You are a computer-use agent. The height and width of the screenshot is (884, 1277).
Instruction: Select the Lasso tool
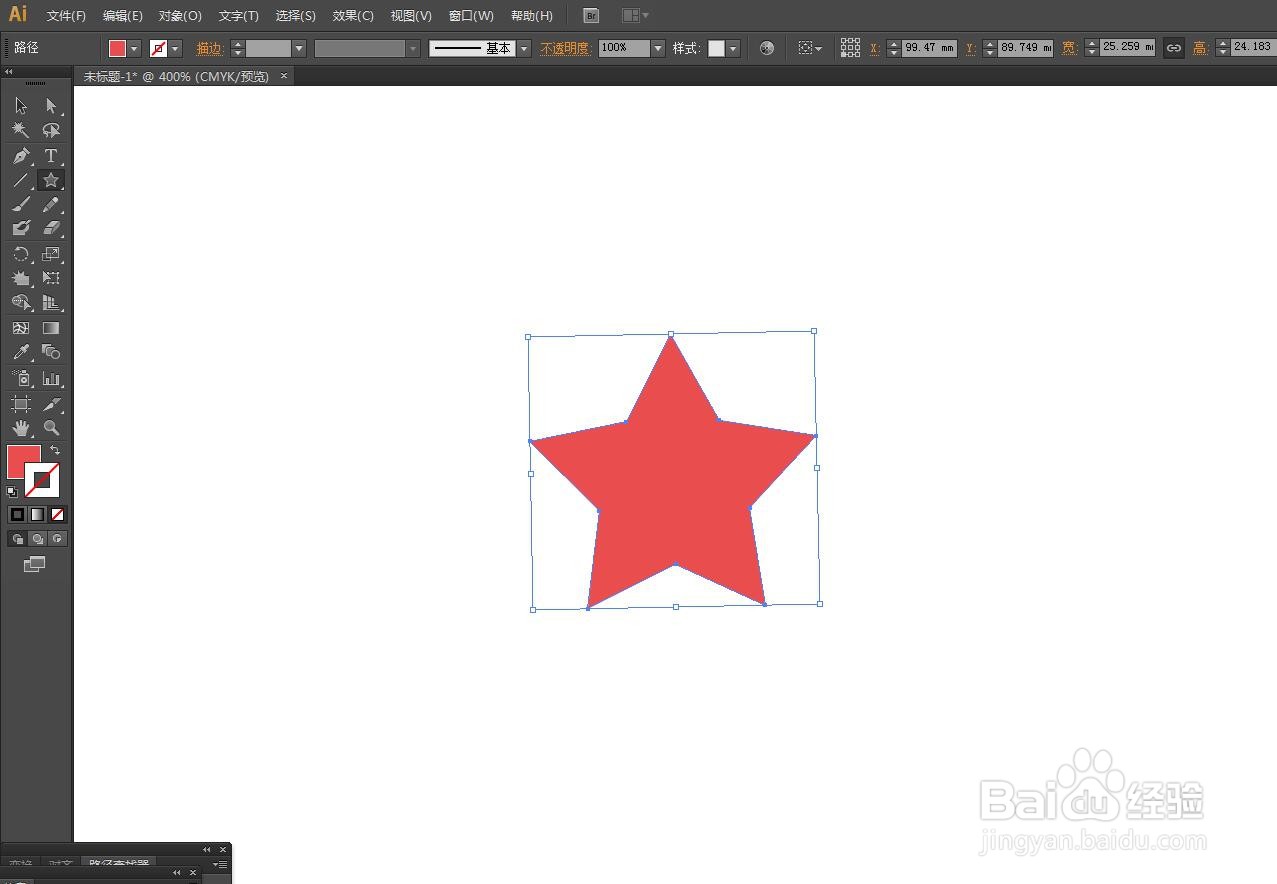coord(51,131)
